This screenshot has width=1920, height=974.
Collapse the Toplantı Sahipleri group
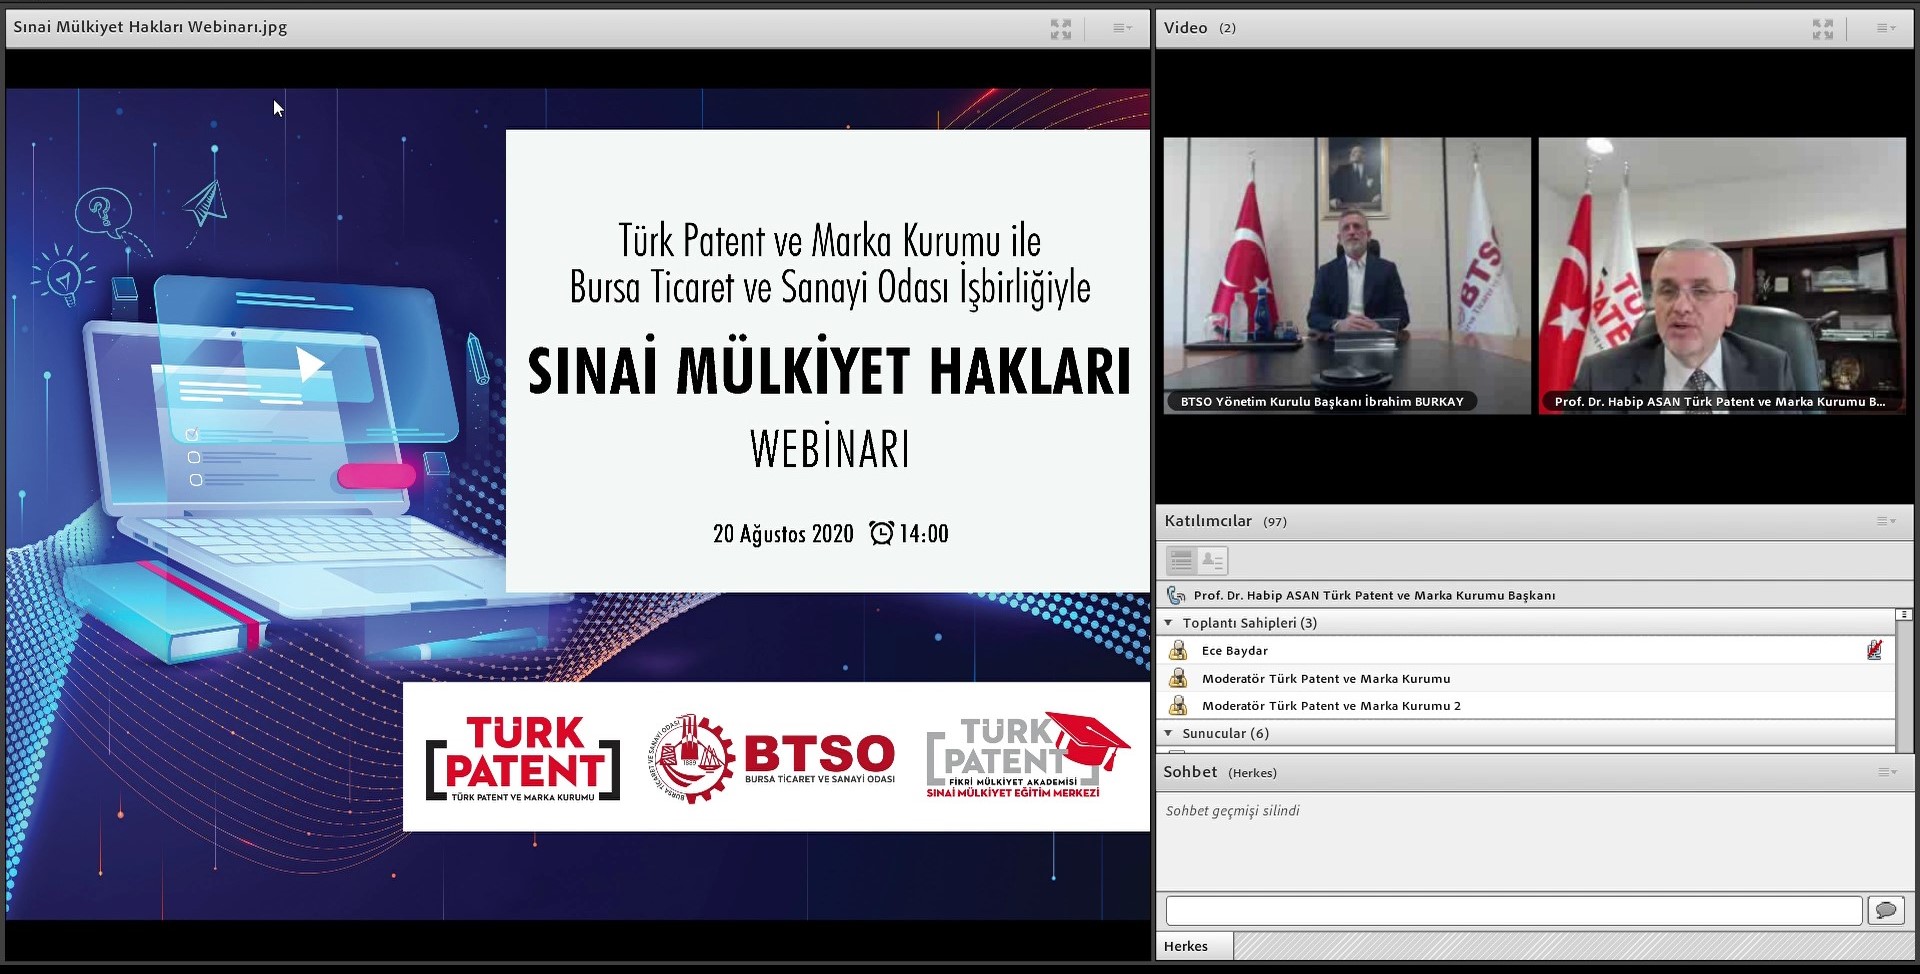pos(1168,623)
